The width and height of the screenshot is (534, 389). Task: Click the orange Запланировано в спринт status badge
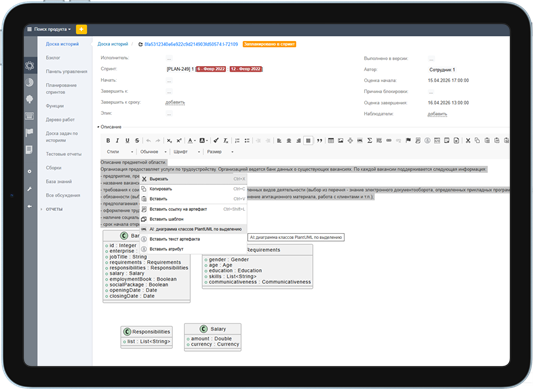pos(269,44)
